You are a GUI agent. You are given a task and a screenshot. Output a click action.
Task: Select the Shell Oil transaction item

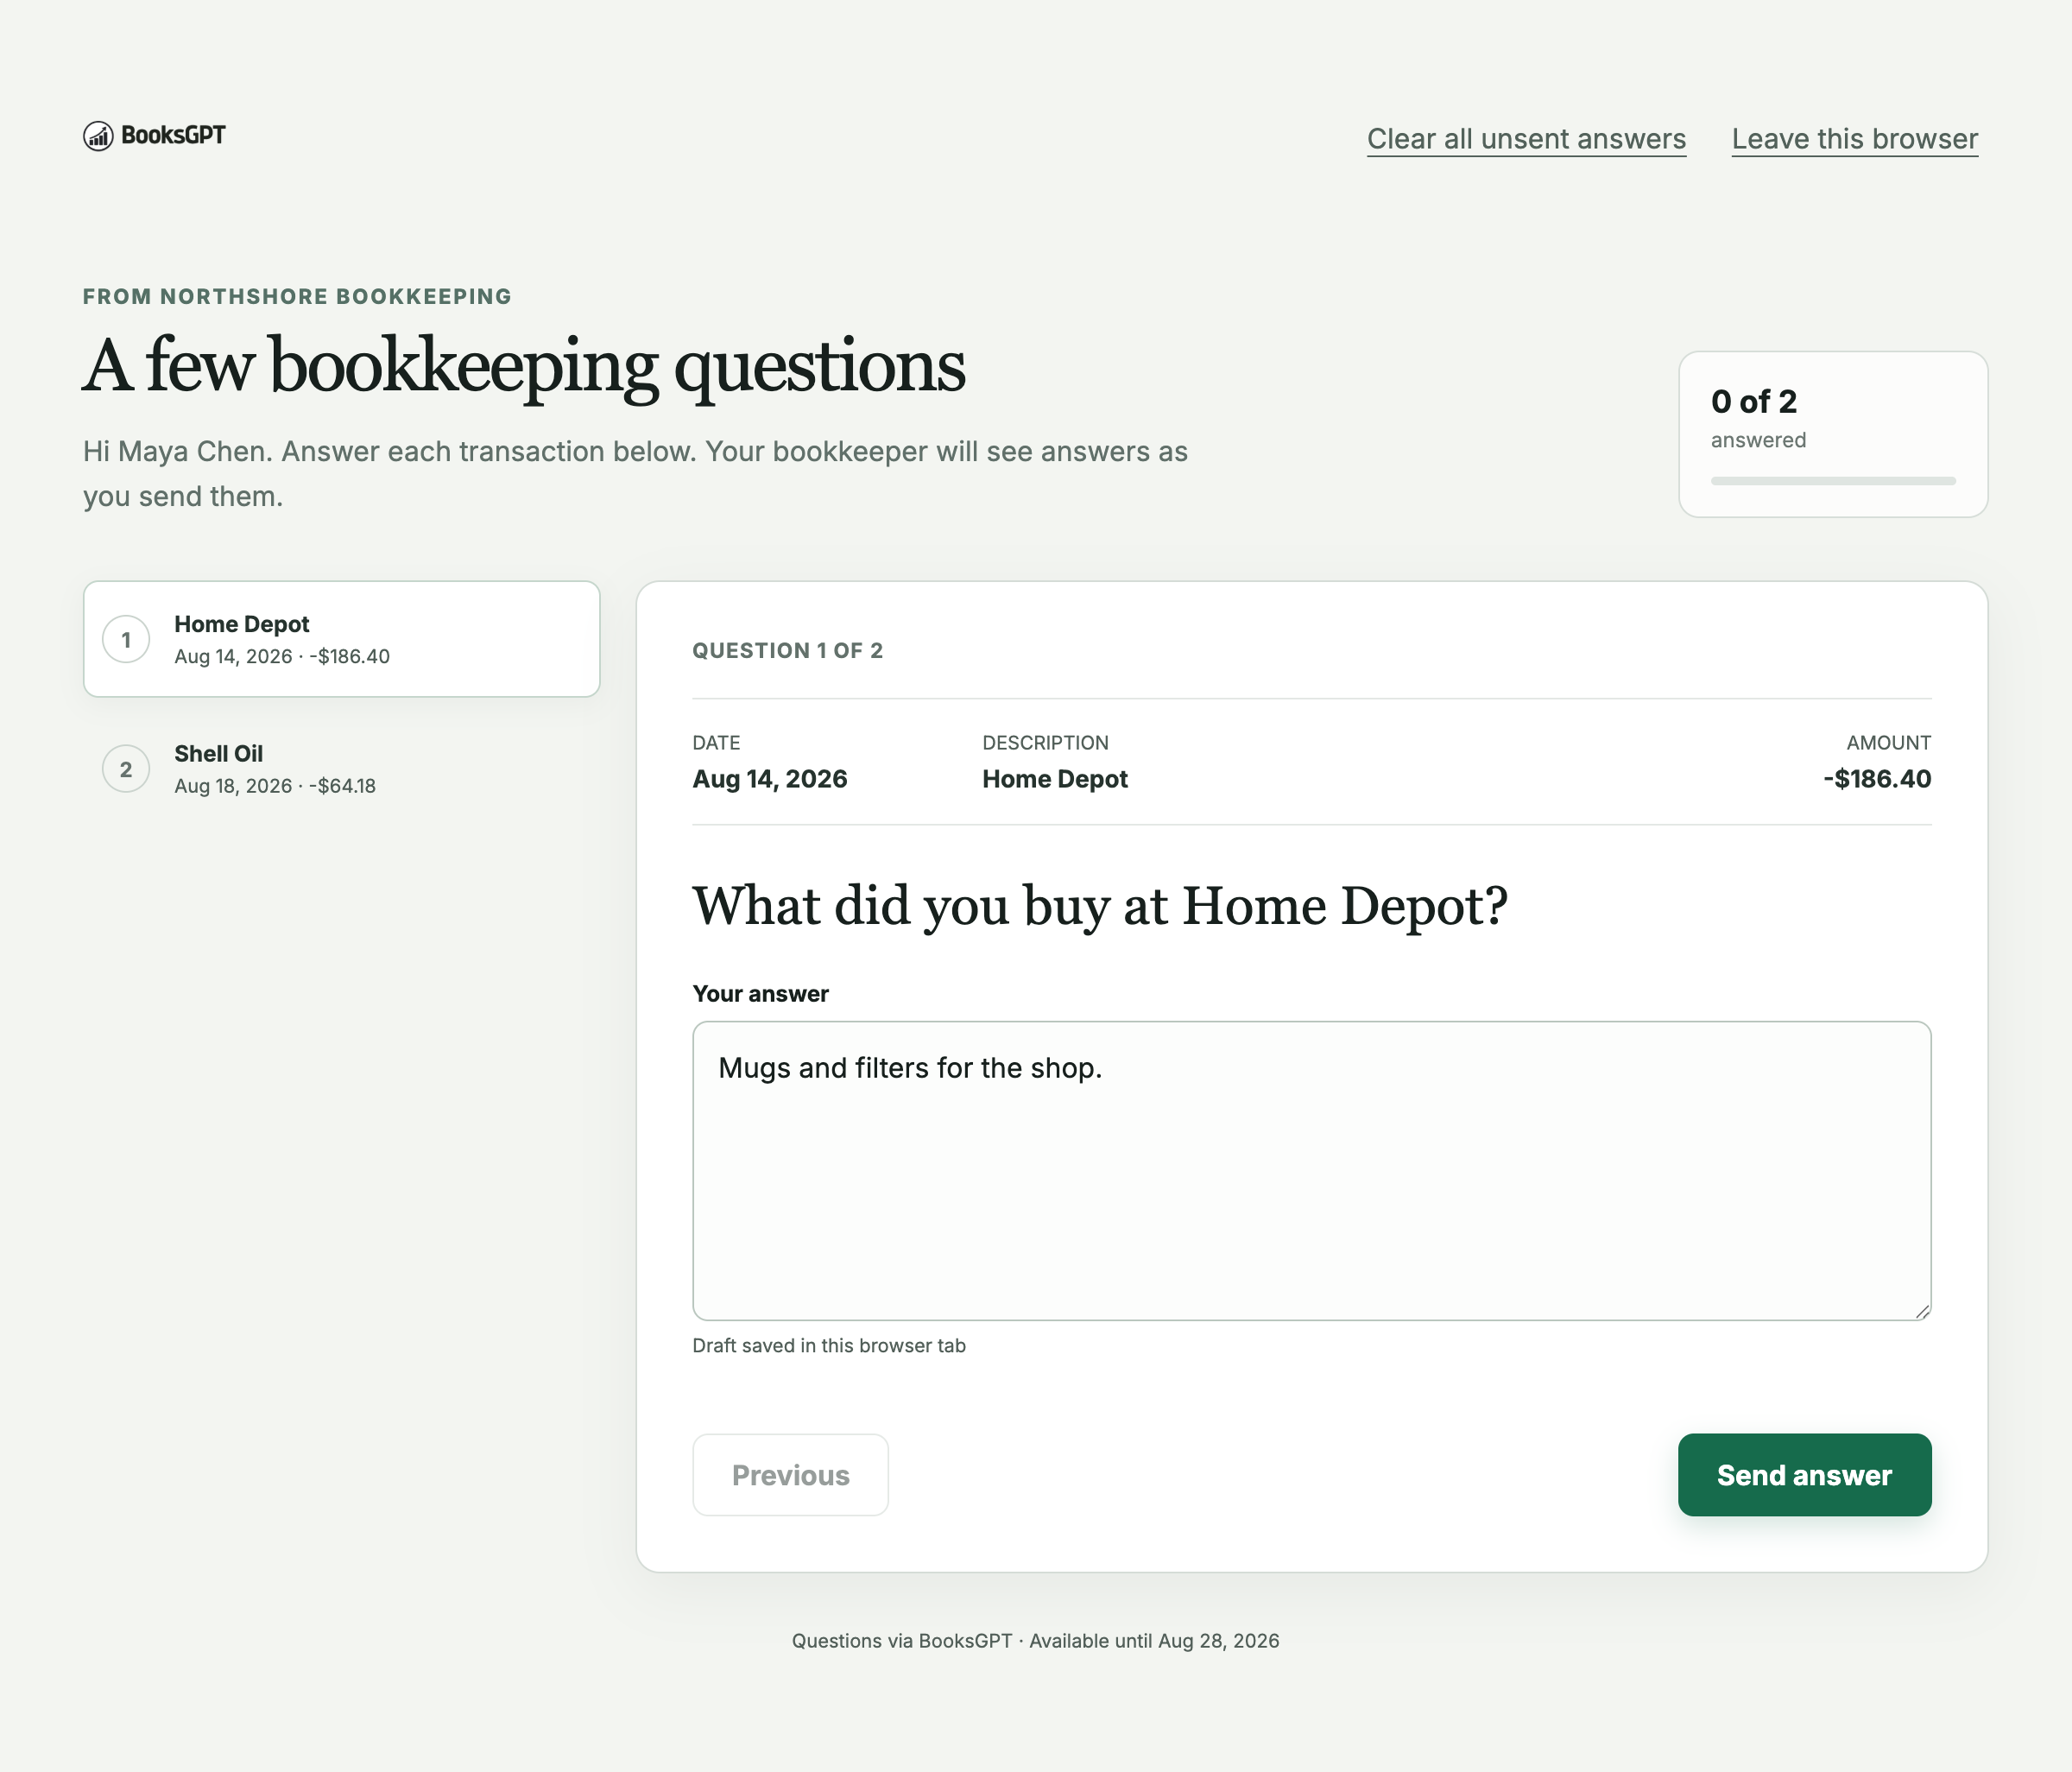pyautogui.click(x=341, y=769)
